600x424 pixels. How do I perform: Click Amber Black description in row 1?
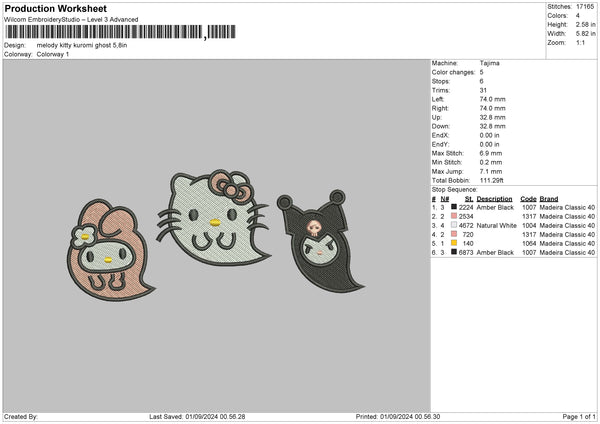(495, 207)
